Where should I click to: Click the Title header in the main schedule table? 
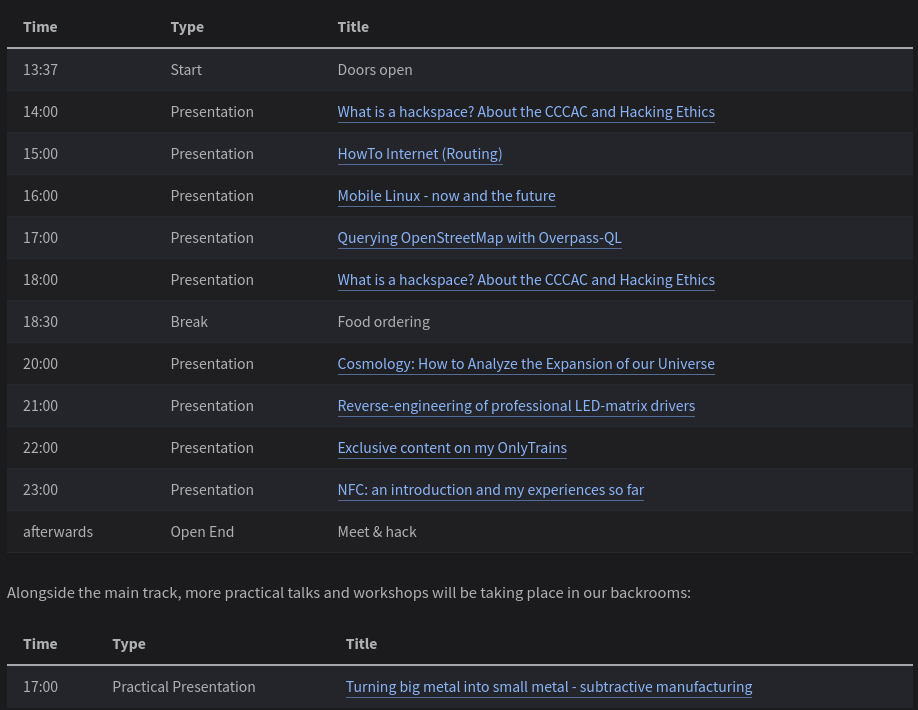[x=353, y=27]
